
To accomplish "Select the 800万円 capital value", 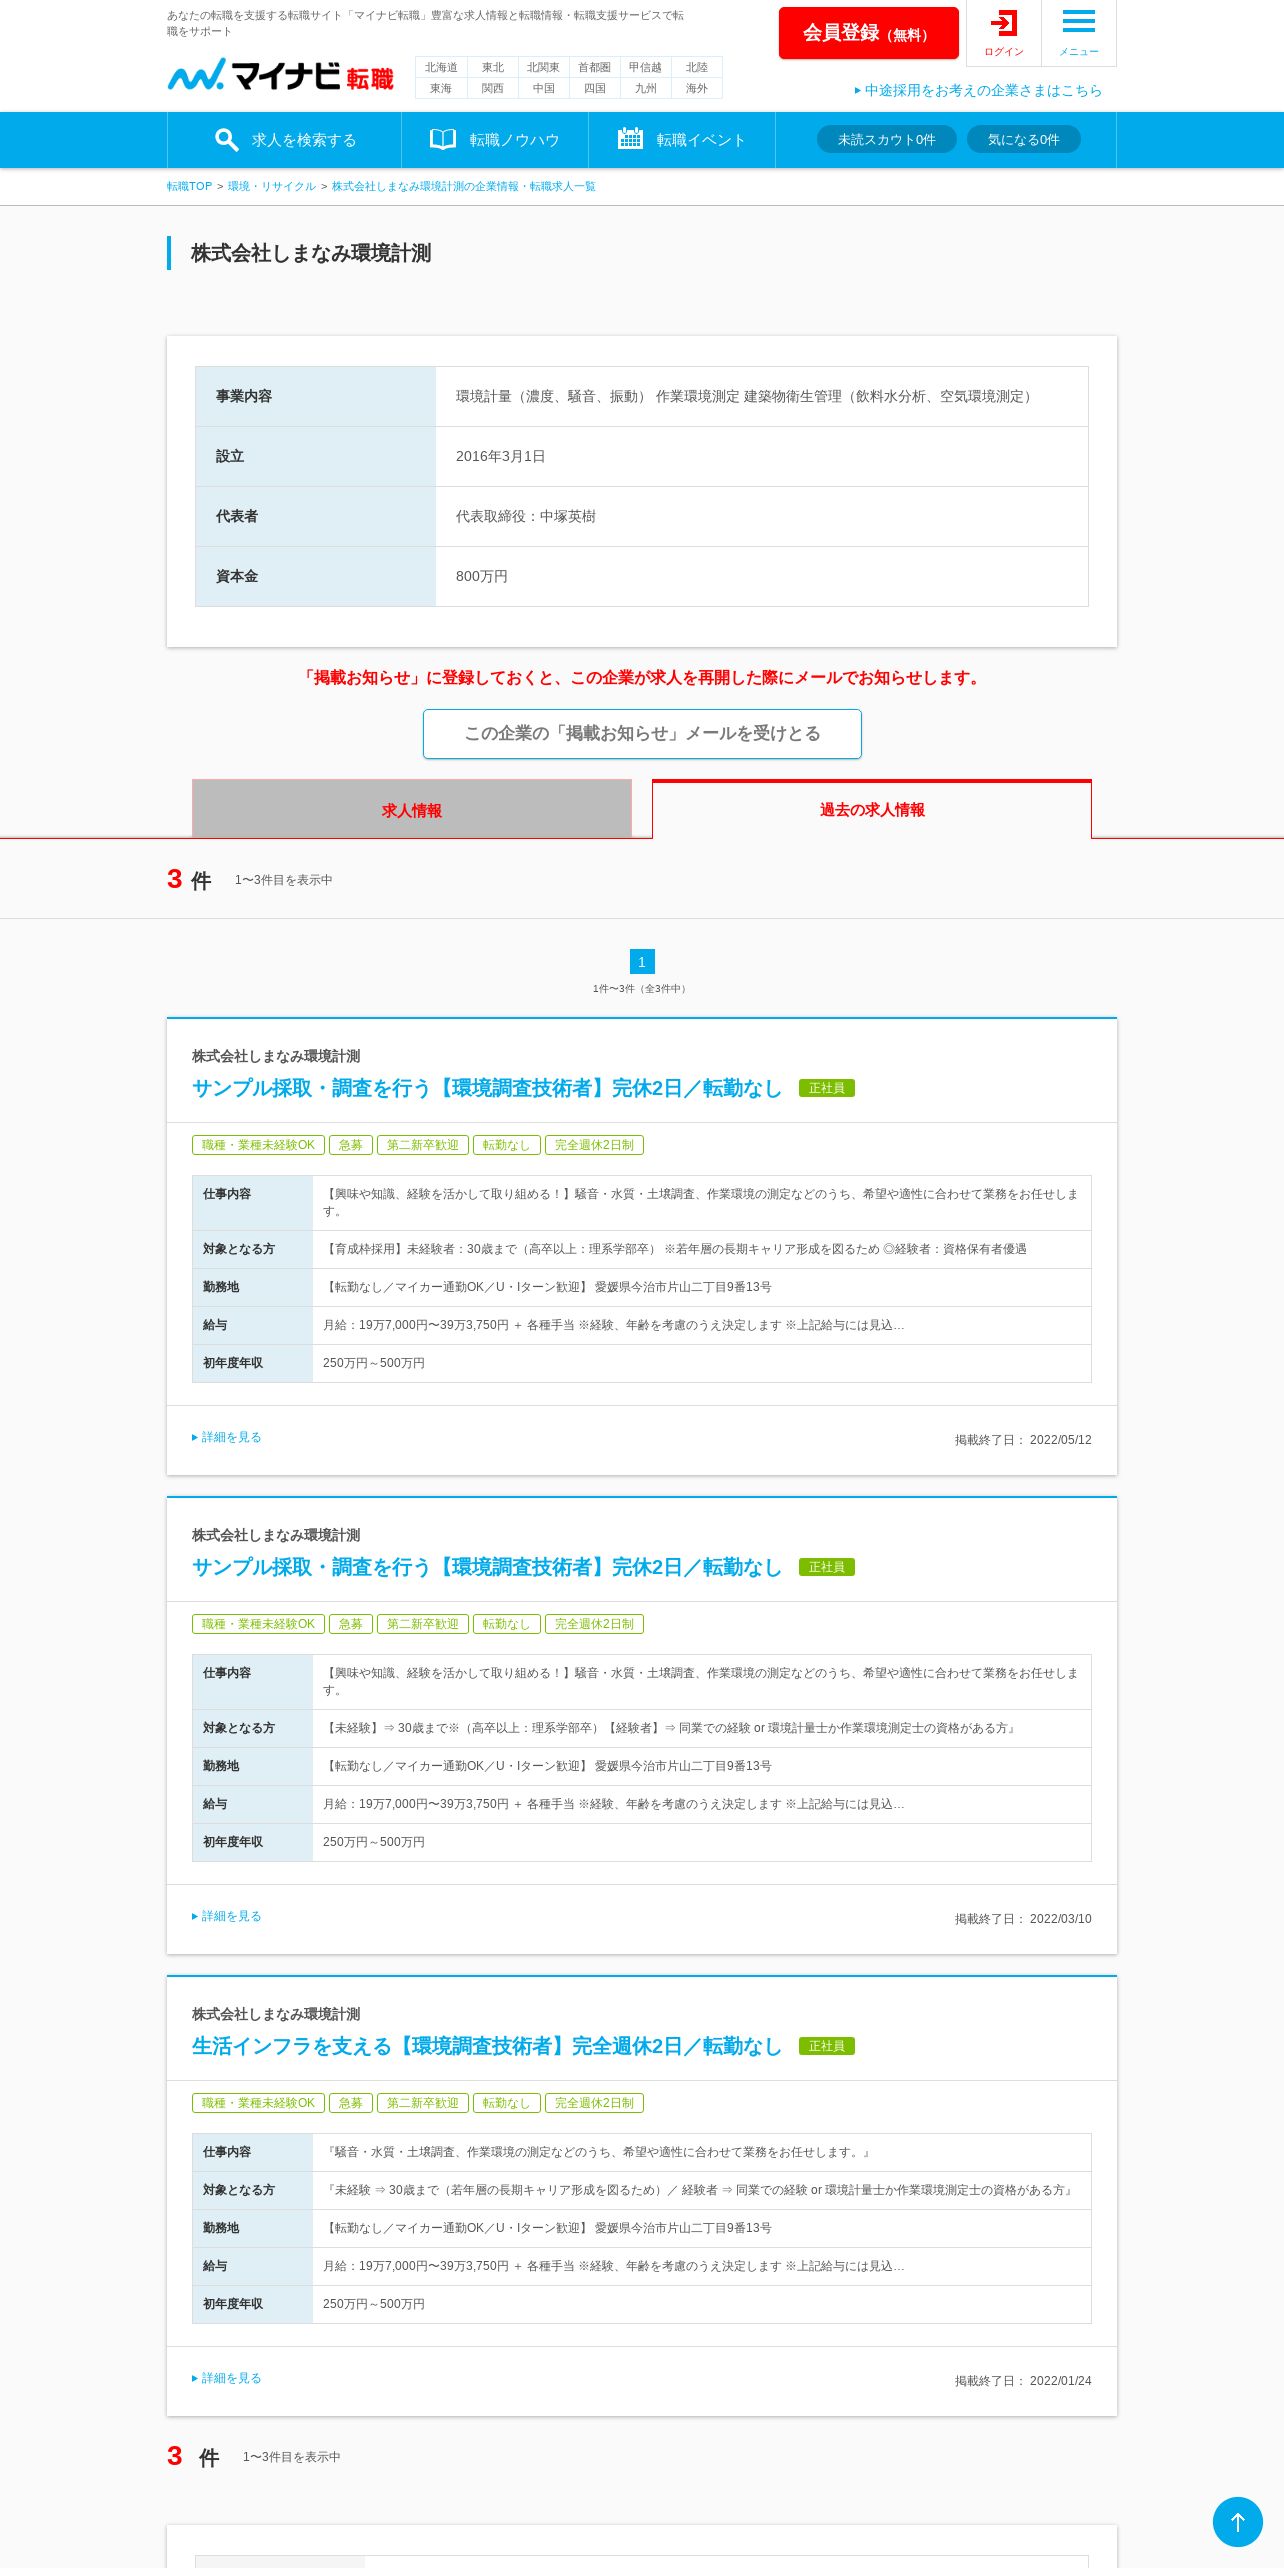I will point(482,576).
